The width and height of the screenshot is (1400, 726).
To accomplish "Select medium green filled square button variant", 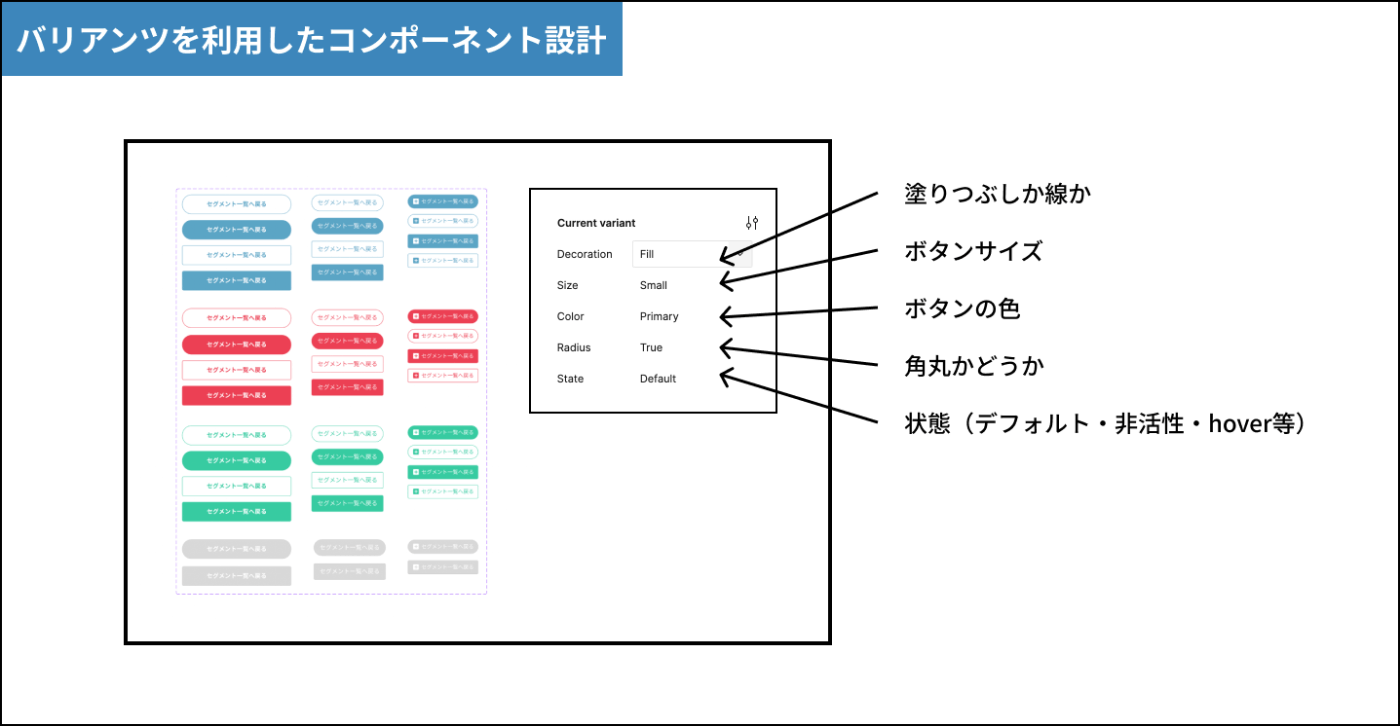I will coord(347,503).
